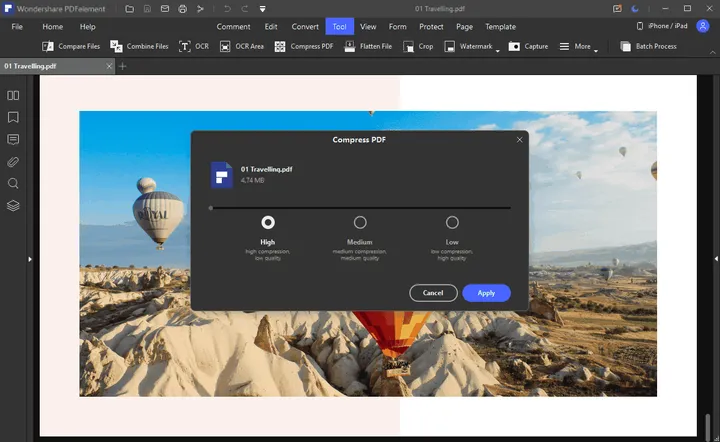Cancel the Compress PDF dialog
The height and width of the screenshot is (442, 720).
[x=433, y=293]
